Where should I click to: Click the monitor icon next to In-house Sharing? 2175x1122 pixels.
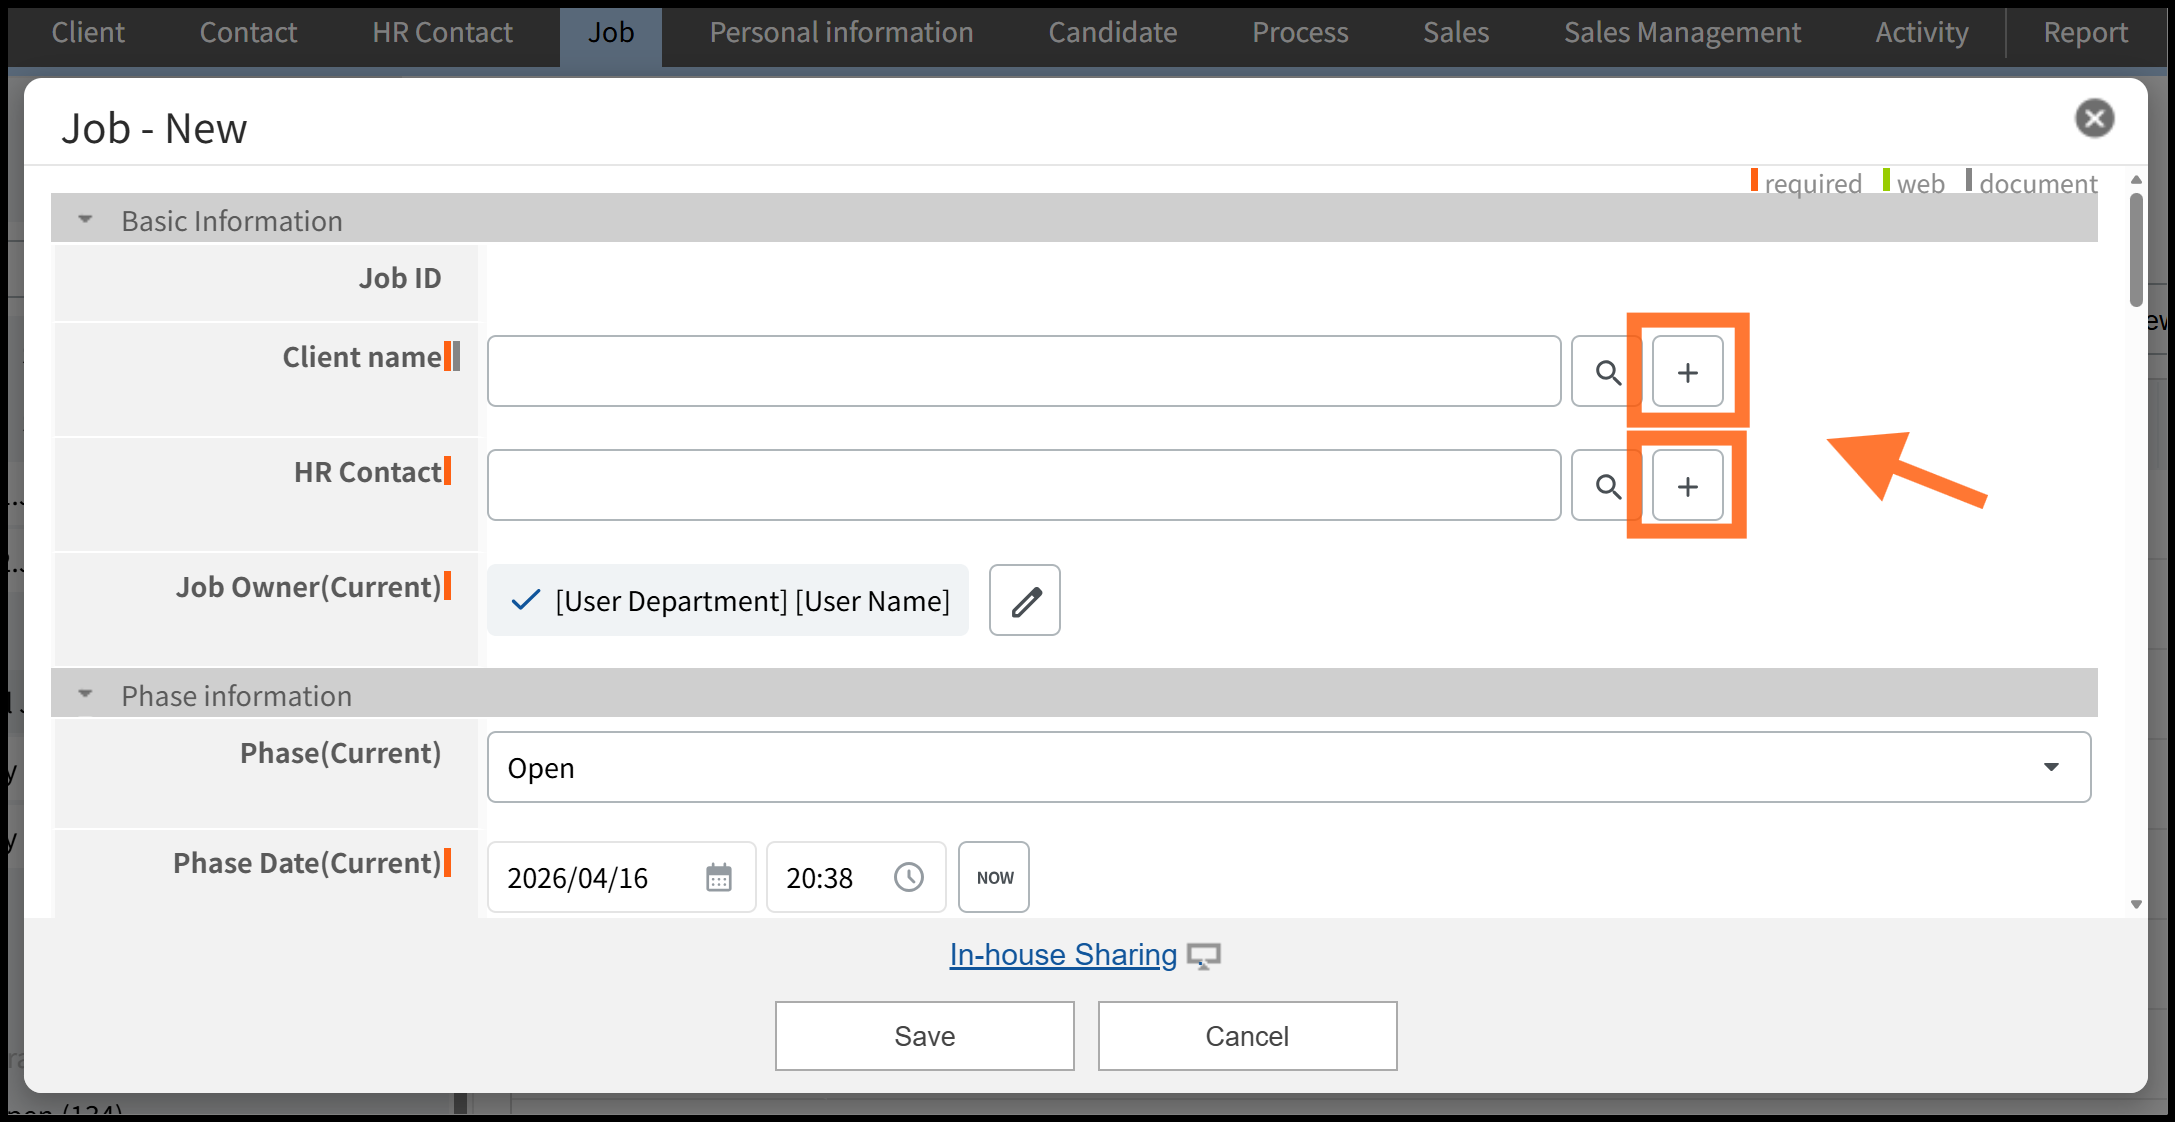(x=1204, y=956)
